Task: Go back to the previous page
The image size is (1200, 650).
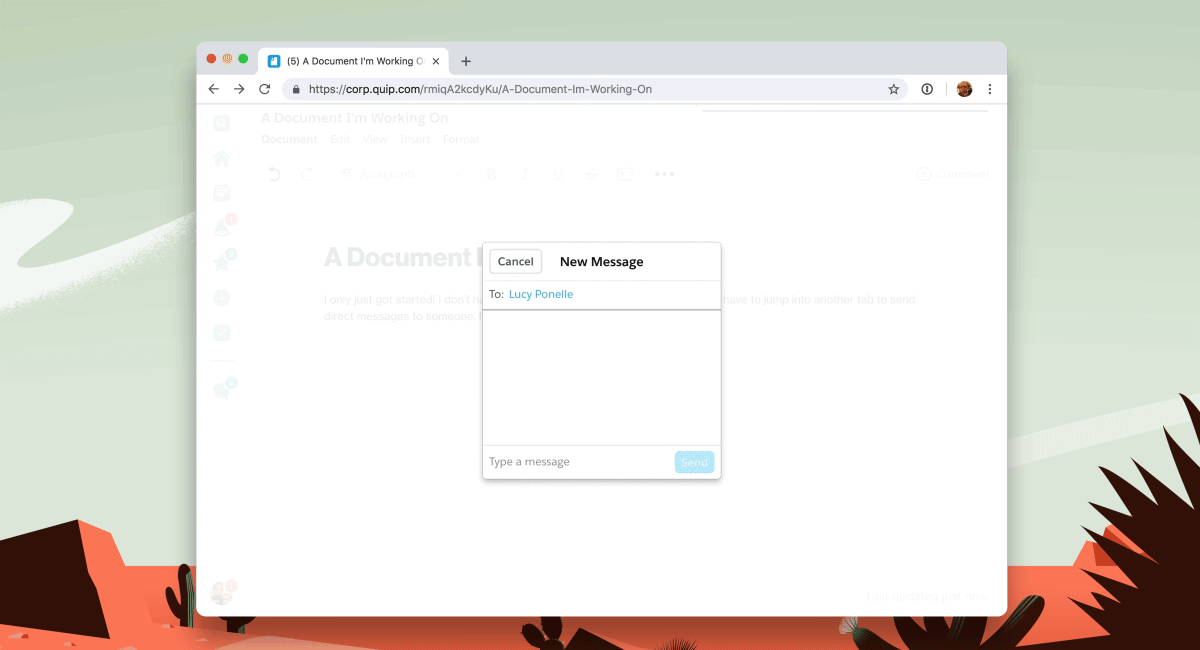Action: (x=213, y=89)
